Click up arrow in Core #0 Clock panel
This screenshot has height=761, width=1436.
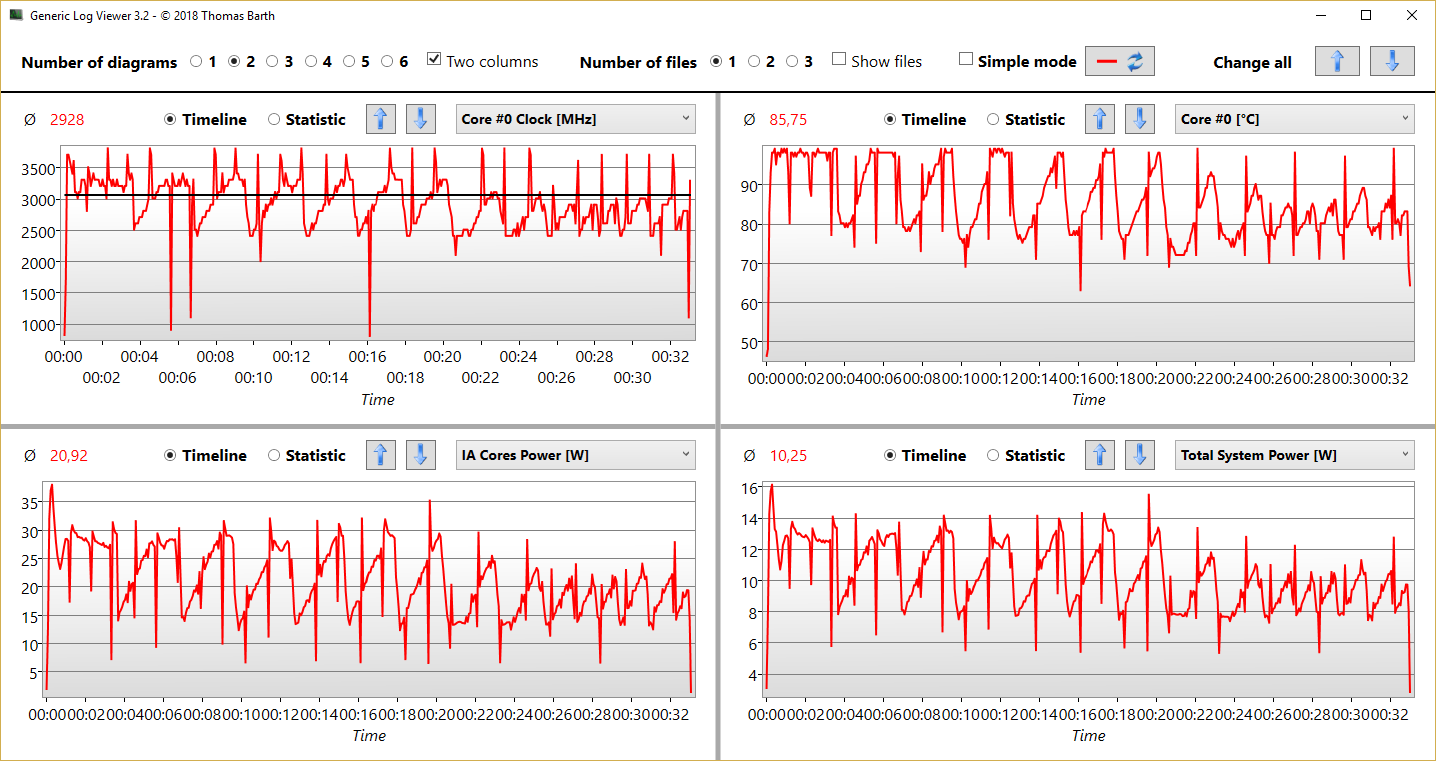(380, 119)
